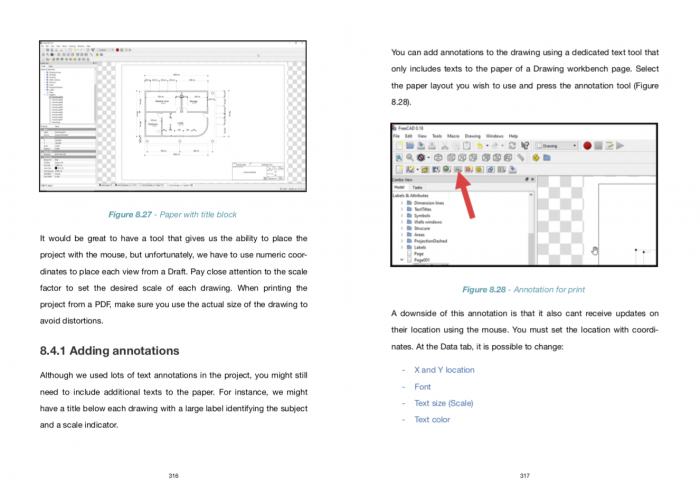Open the Macro menu
The height and width of the screenshot is (494, 700).
(x=453, y=136)
